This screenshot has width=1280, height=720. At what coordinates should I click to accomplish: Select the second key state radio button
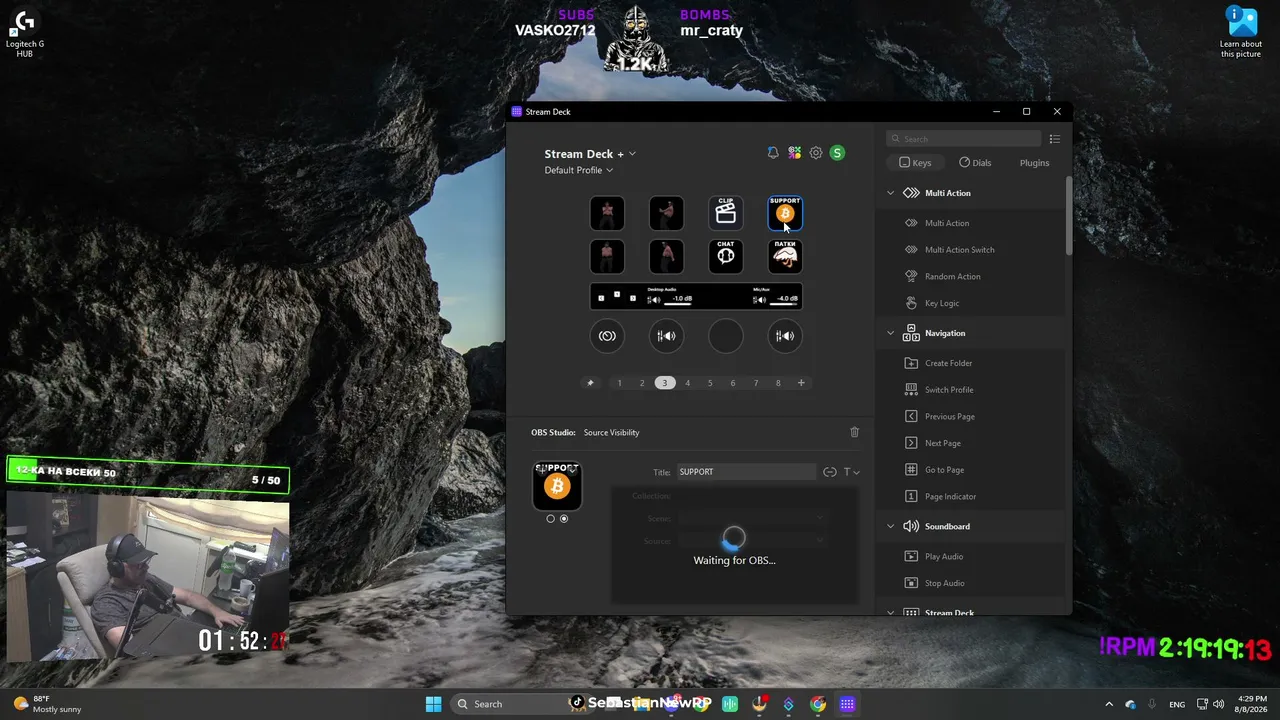pyautogui.click(x=564, y=518)
